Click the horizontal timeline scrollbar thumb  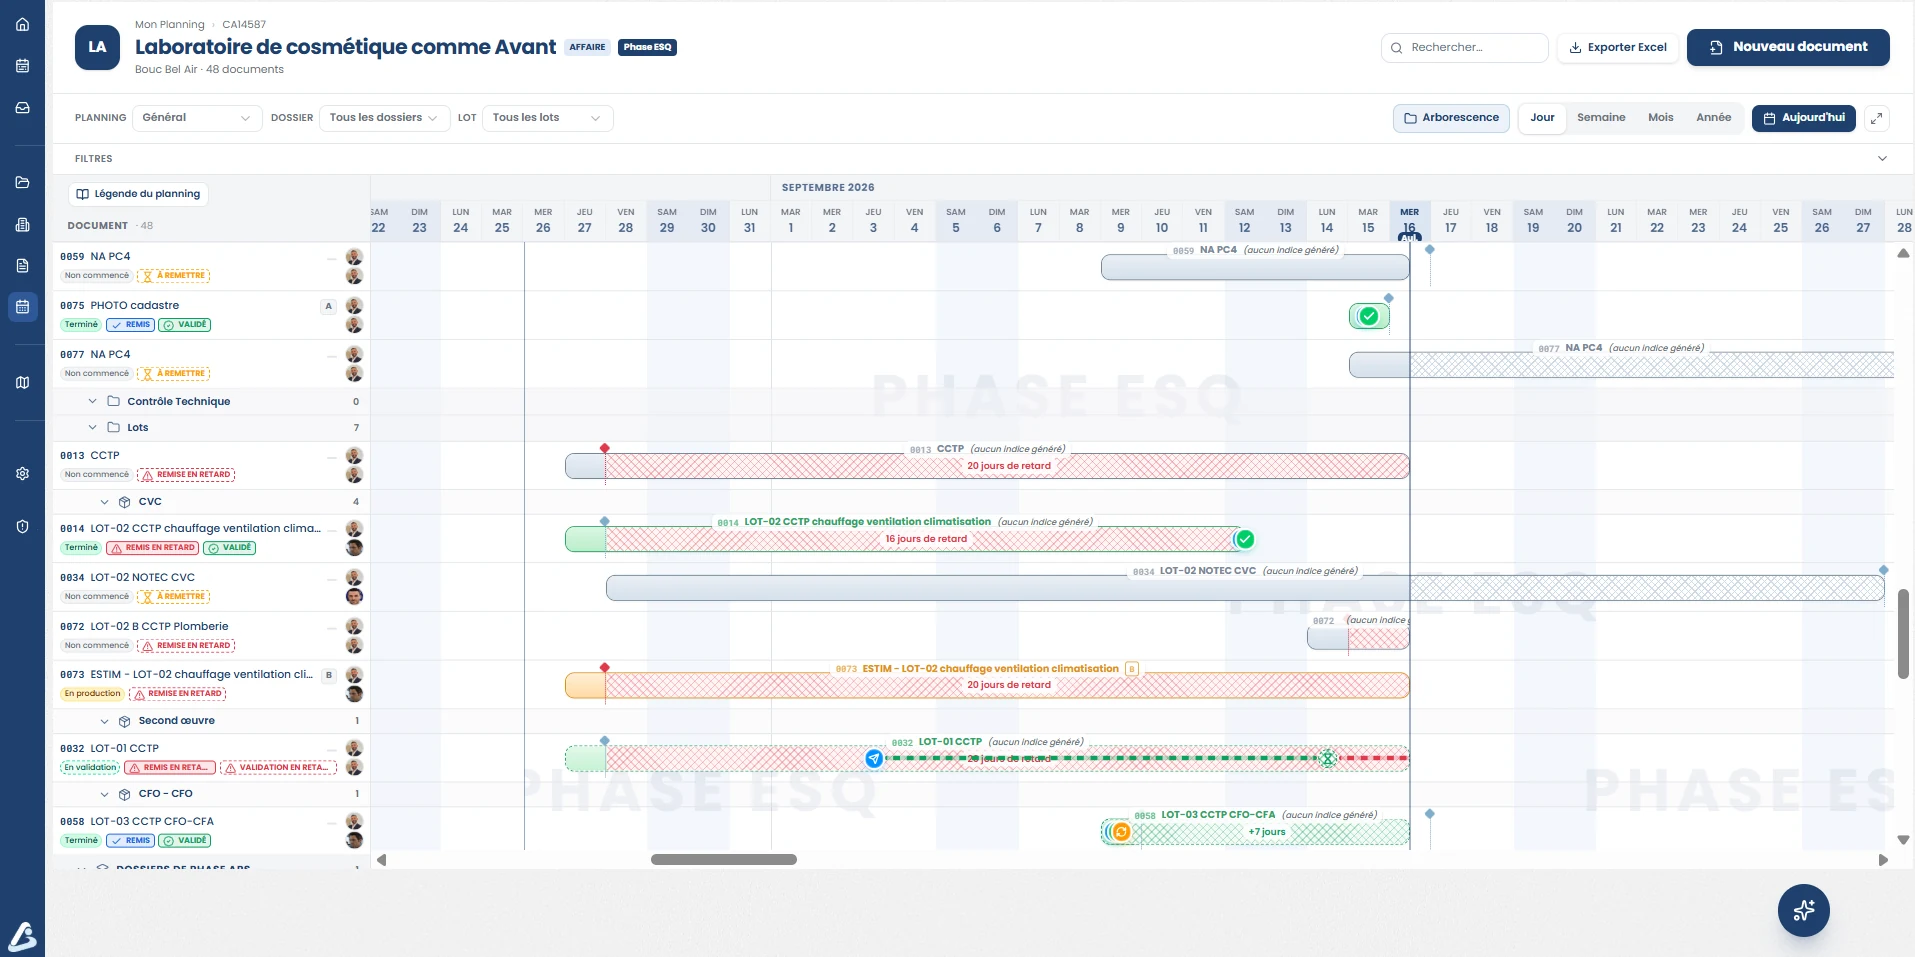tap(724, 860)
